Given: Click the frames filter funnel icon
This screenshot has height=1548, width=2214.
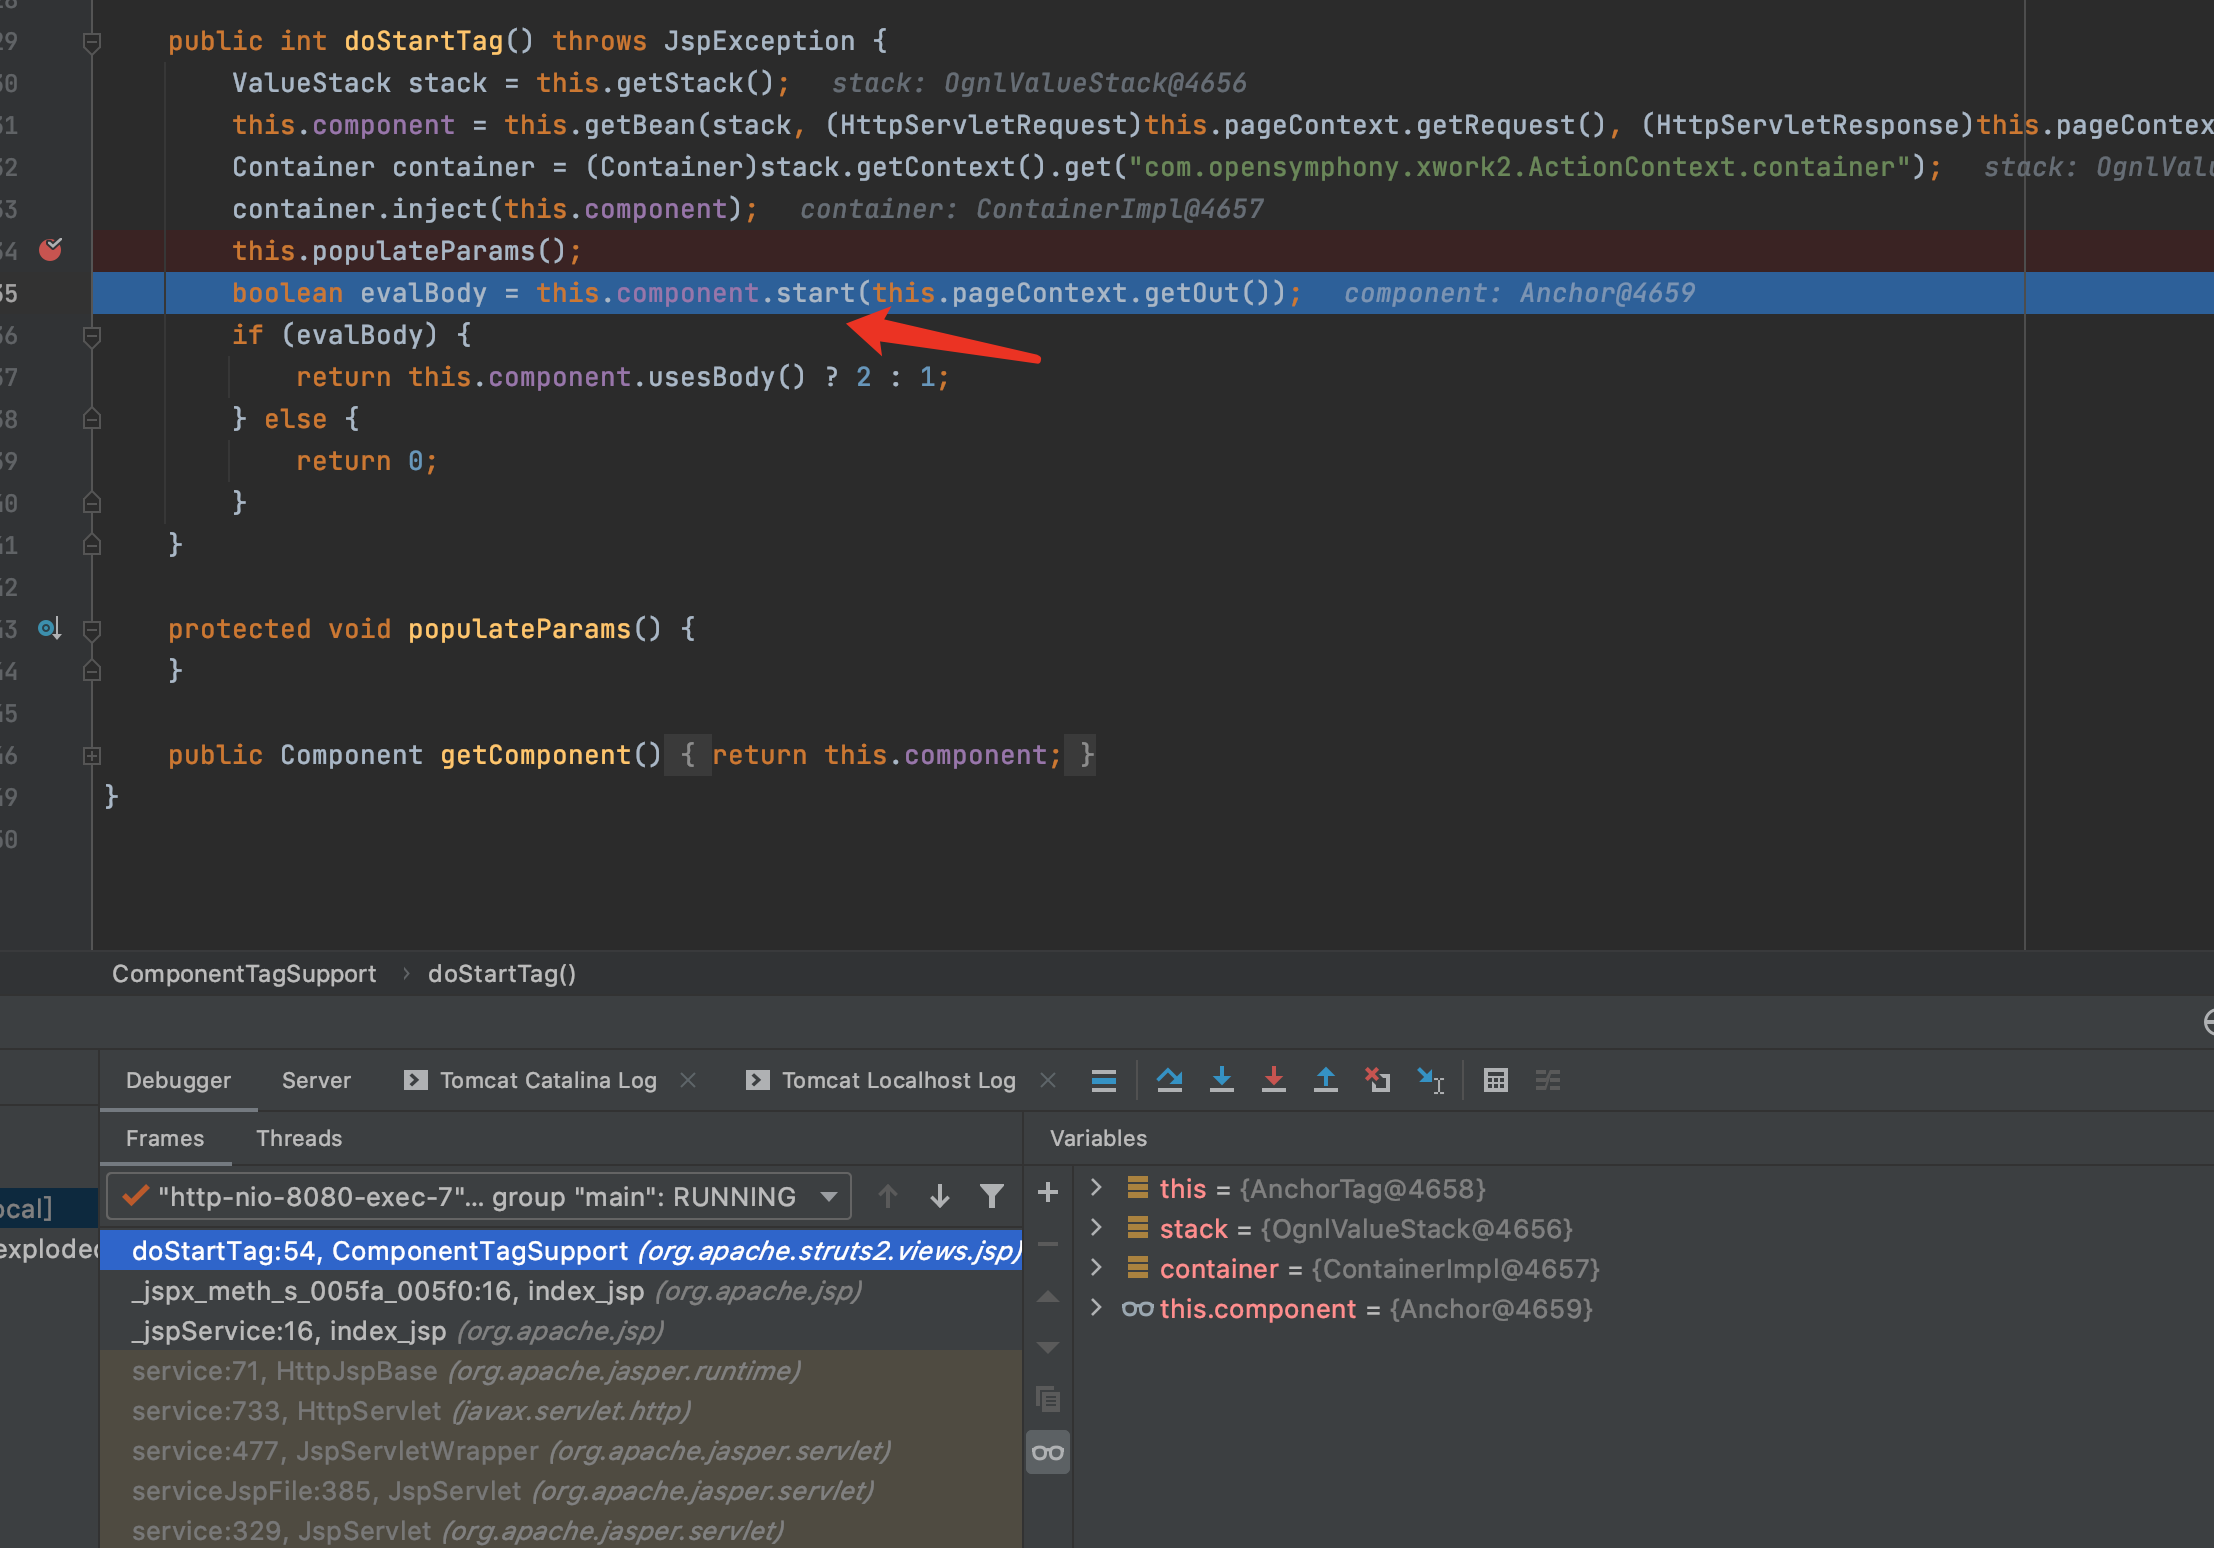Looking at the screenshot, I should tap(991, 1196).
